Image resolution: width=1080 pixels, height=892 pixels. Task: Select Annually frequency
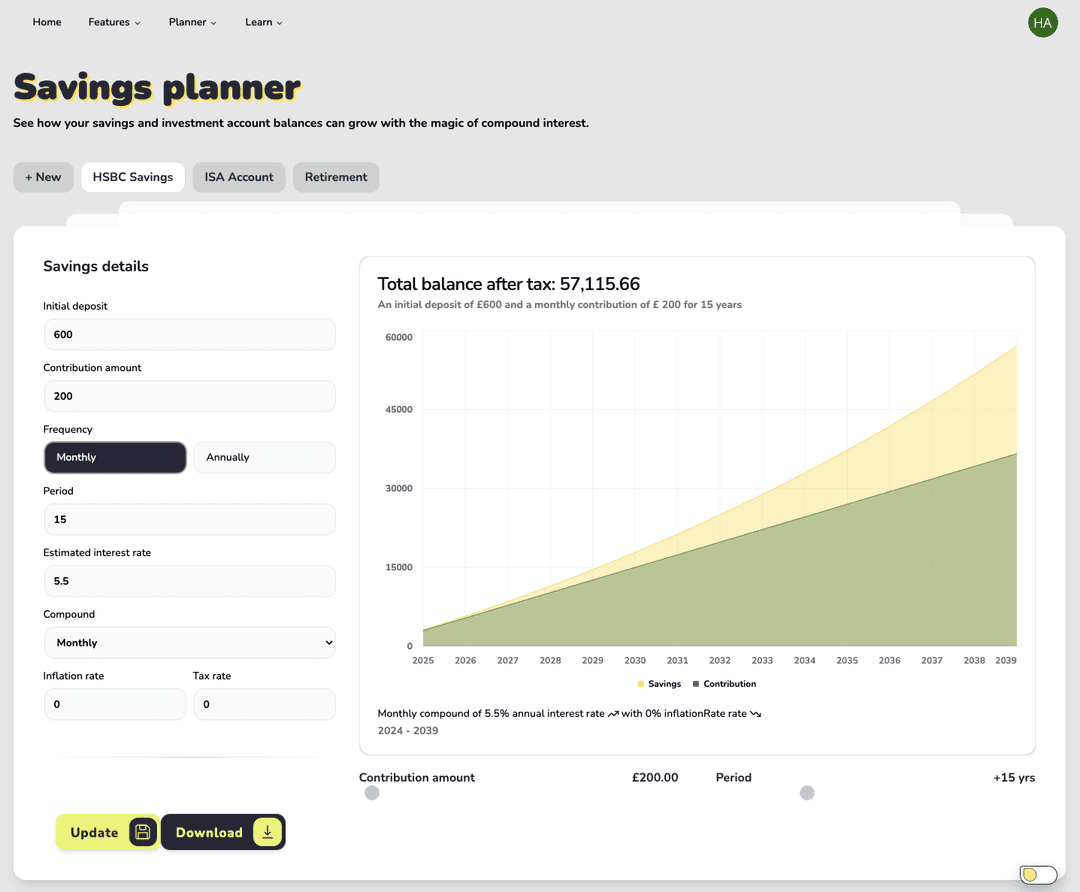click(x=264, y=457)
